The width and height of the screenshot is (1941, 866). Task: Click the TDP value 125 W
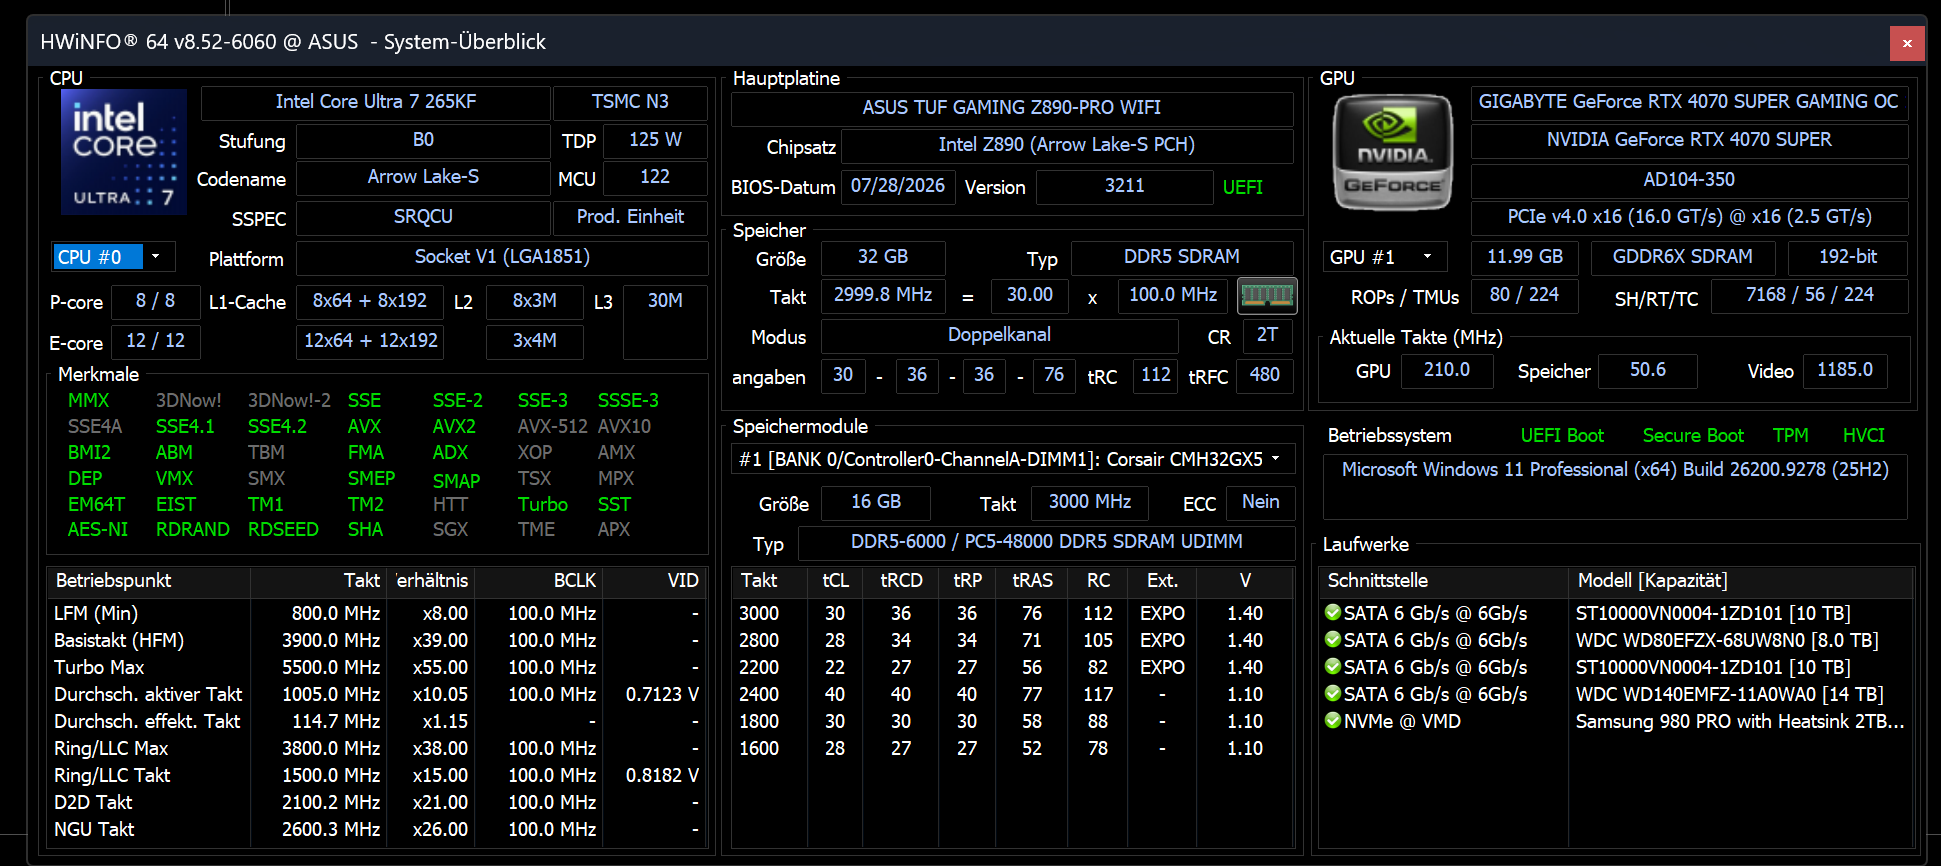click(655, 140)
